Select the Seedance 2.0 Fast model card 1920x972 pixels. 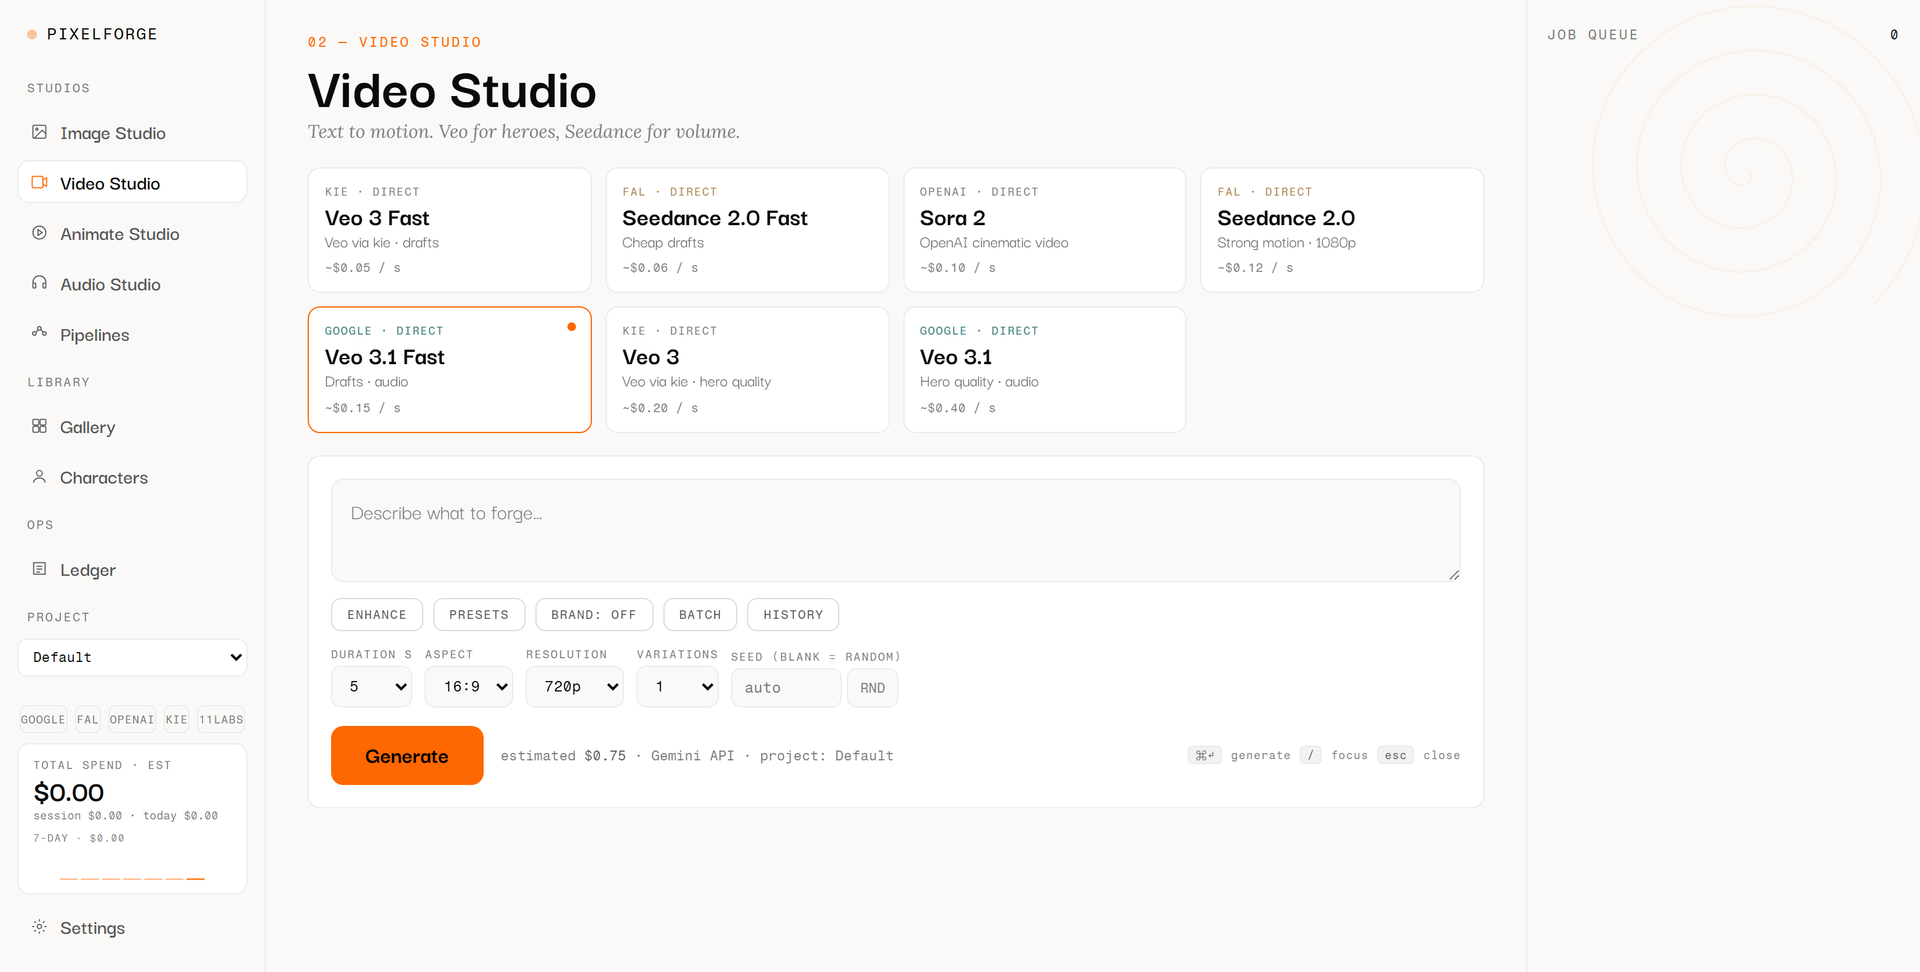click(x=747, y=230)
